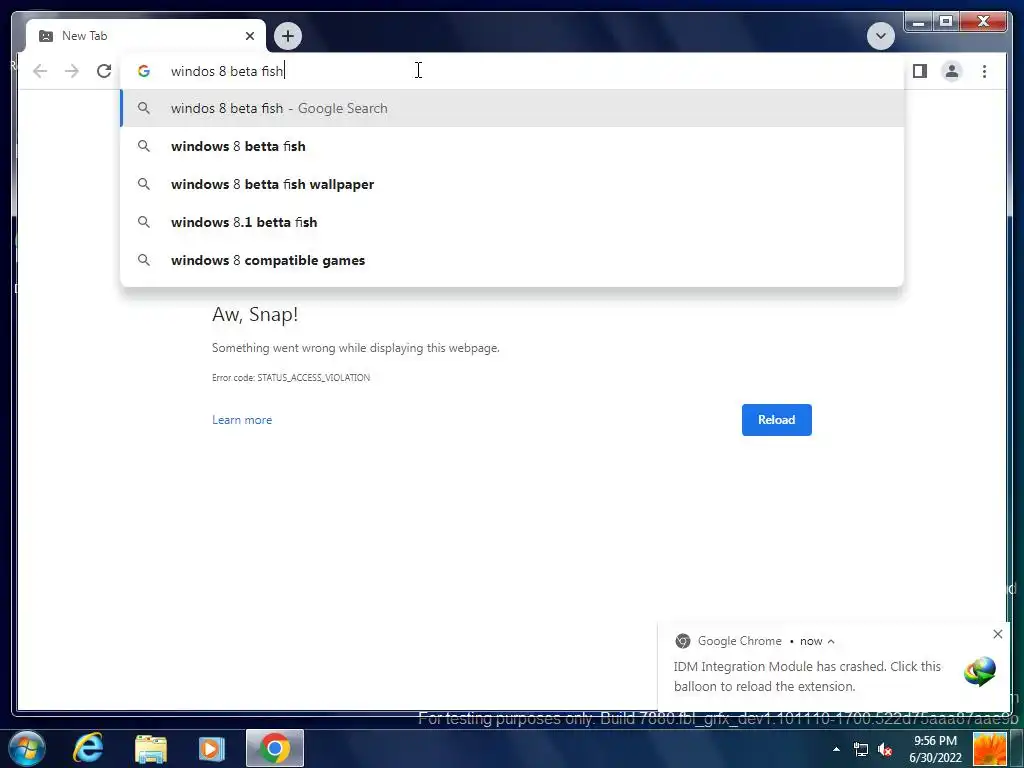Choose suggestion 'windows 8 betta fish'

(x=512, y=146)
